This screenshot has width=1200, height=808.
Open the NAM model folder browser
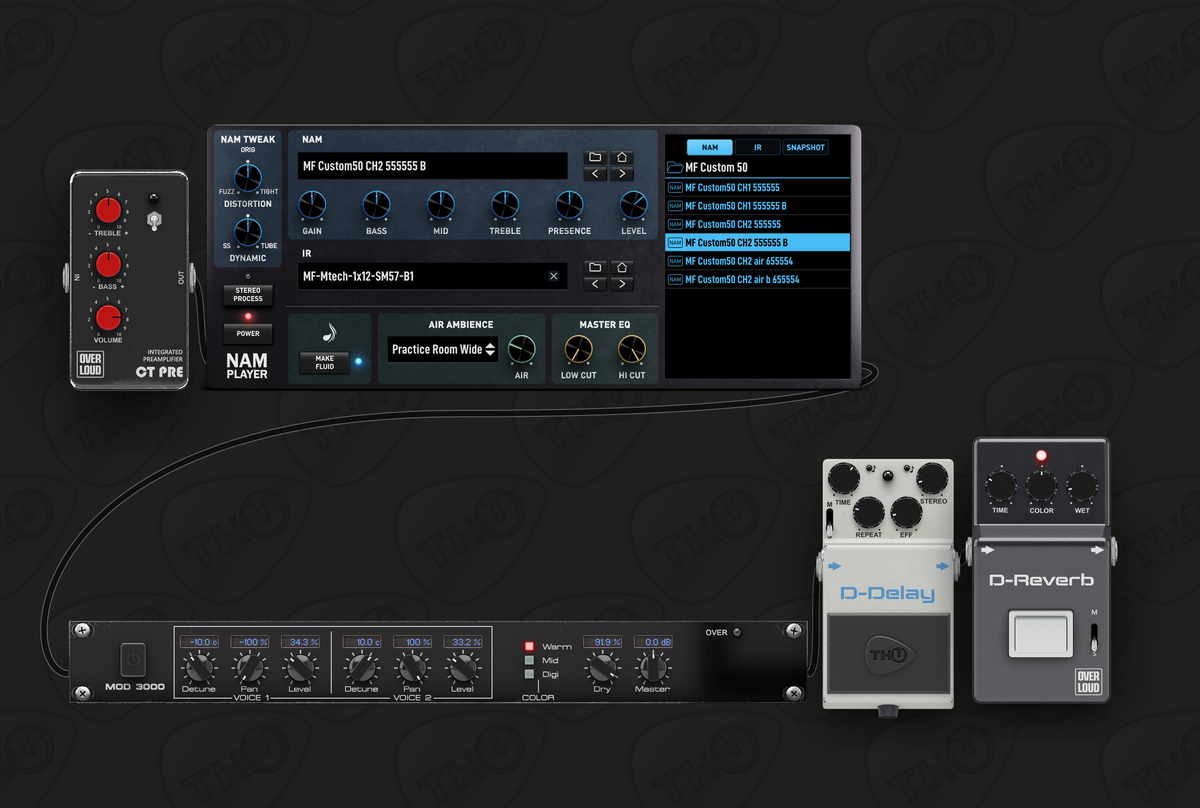pos(595,157)
